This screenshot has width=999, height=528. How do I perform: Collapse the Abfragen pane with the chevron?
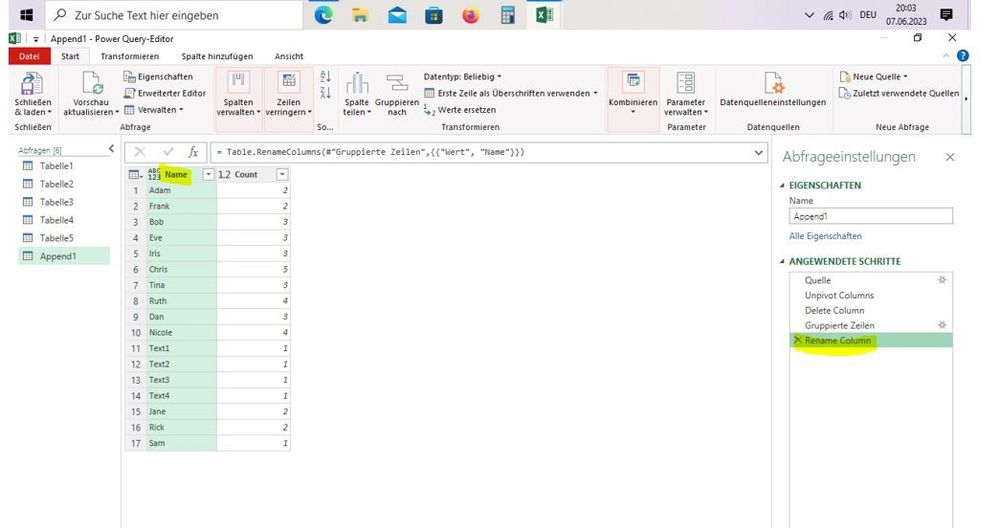[111, 149]
